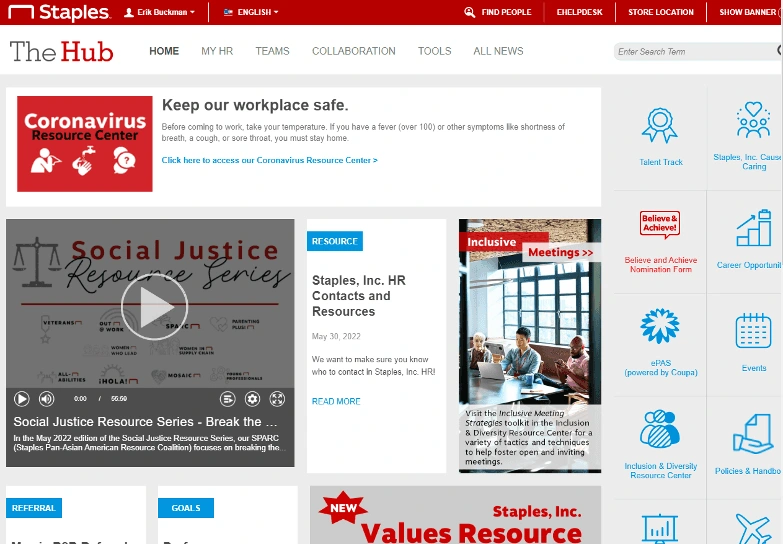Open the Erik Buckman user dropdown
Viewport: 783px width, 544px height.
tap(159, 12)
